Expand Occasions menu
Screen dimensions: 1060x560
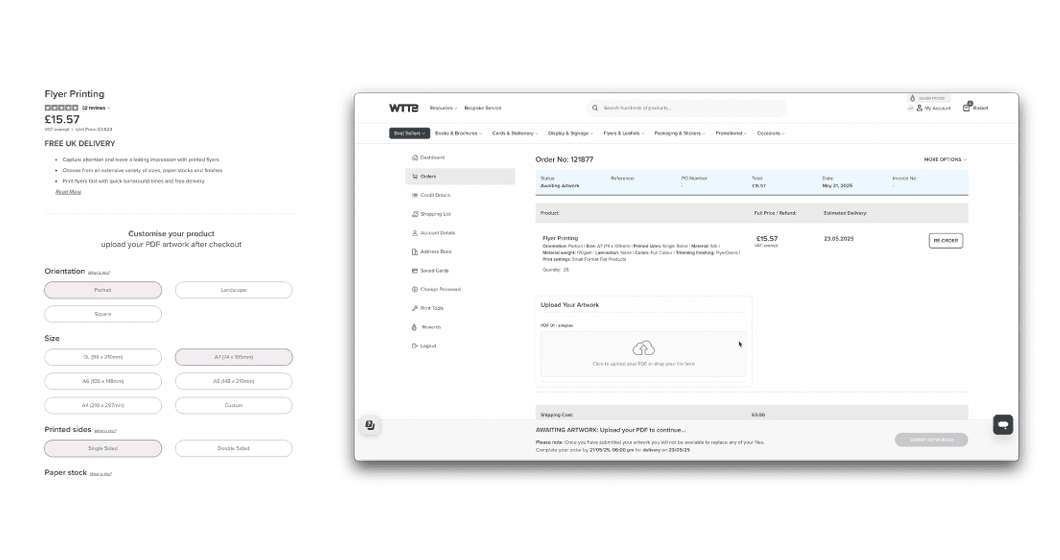pyautogui.click(x=771, y=133)
